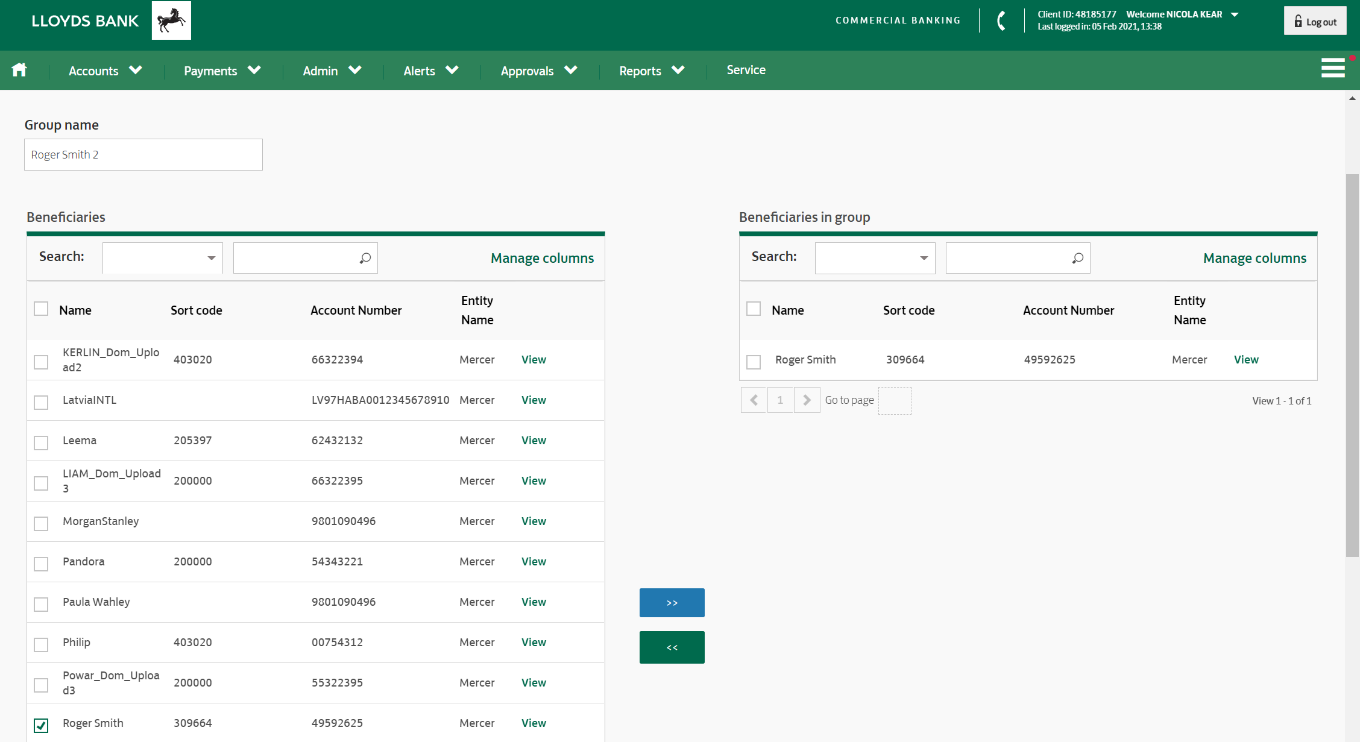Click the Group name input field

[144, 155]
